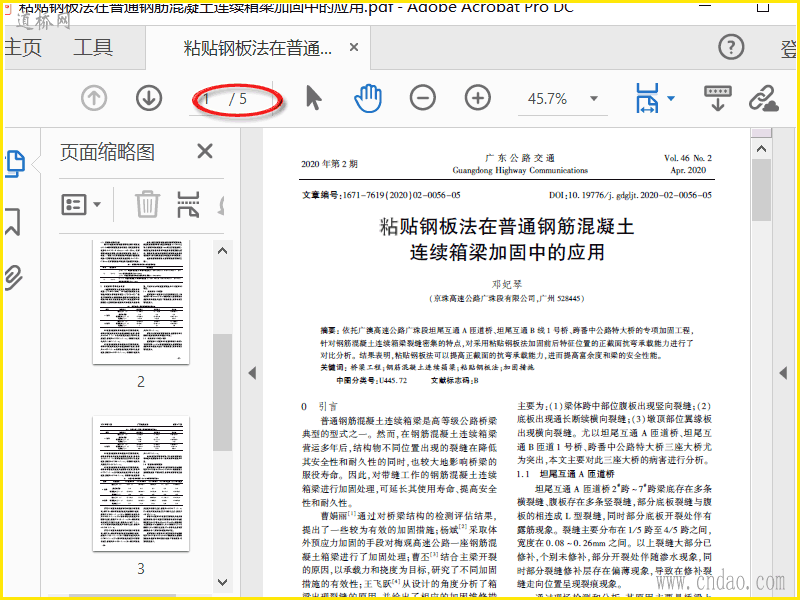Click the DOI text in the header

pyautogui.click(x=630, y=195)
